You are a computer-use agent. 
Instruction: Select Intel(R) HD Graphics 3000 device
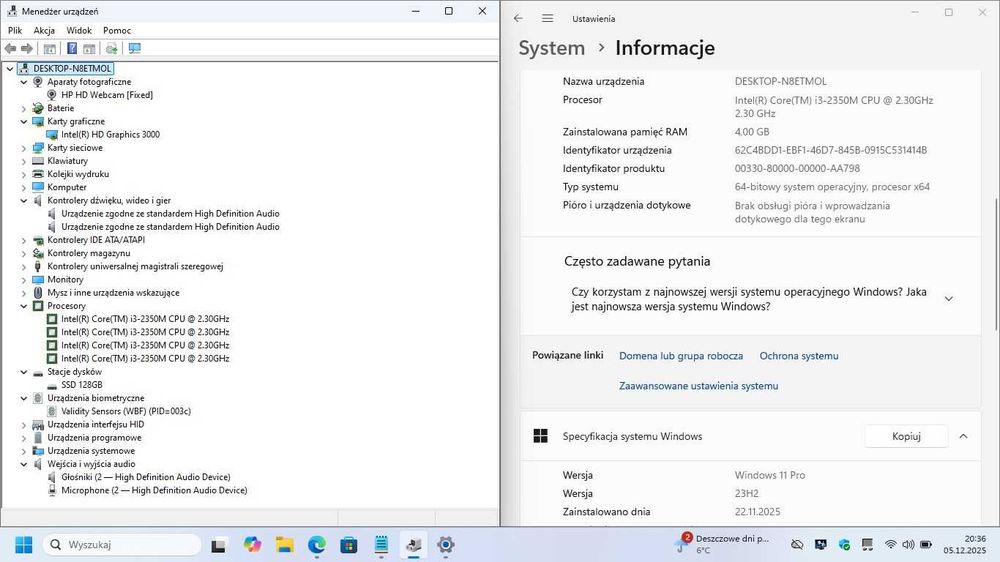coord(110,135)
